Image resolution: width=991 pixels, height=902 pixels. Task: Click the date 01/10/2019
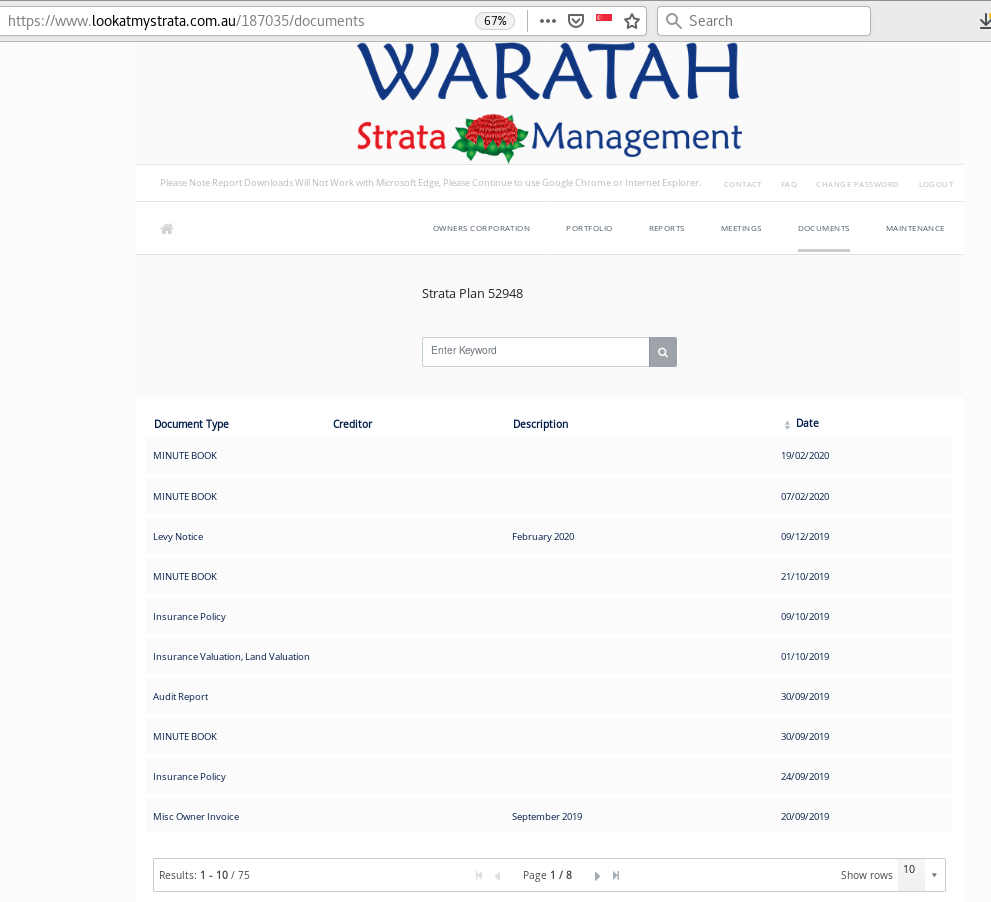point(805,657)
